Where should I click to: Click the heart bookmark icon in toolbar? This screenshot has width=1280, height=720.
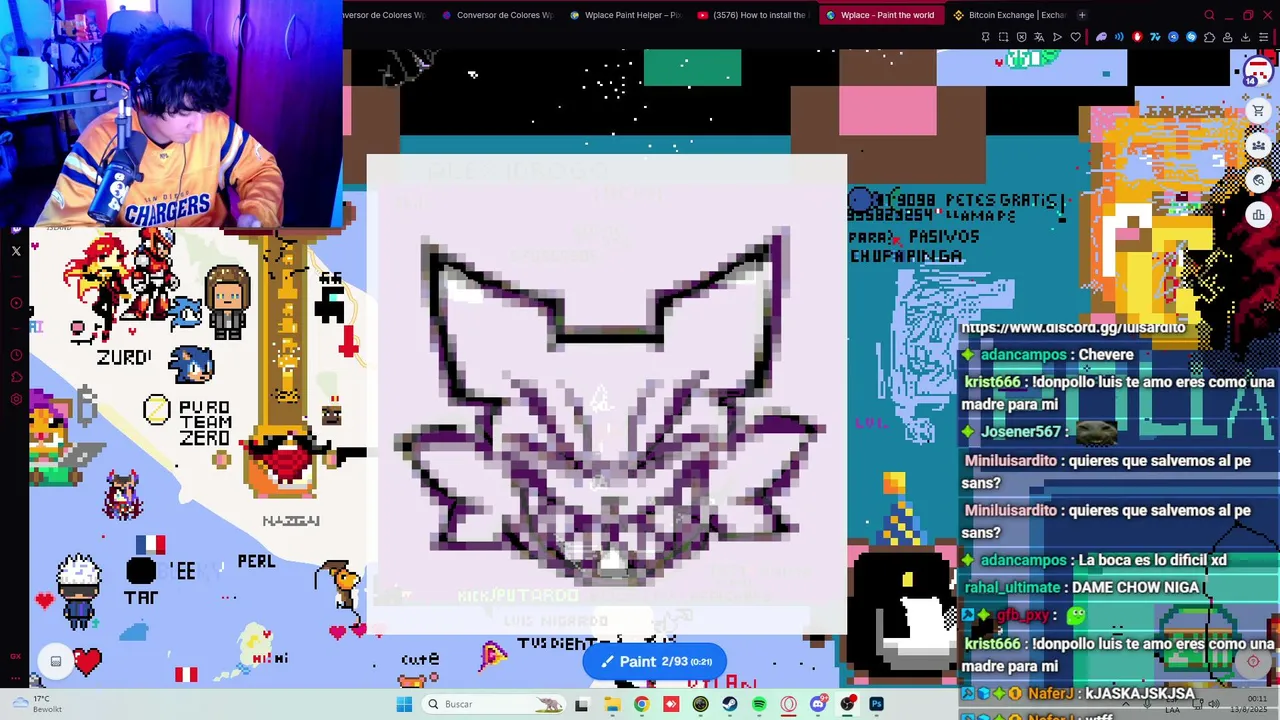1075,37
